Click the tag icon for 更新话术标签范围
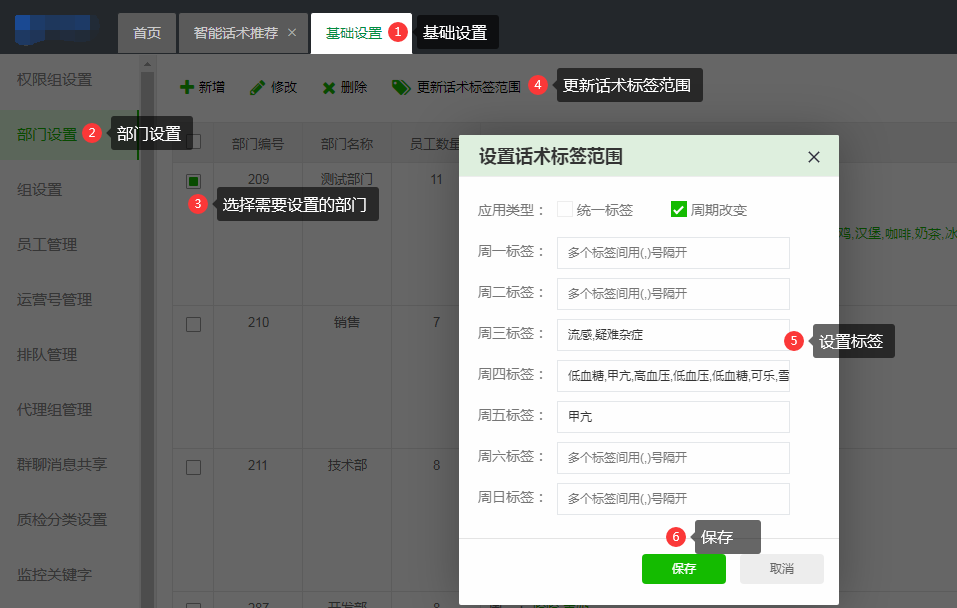Image resolution: width=957 pixels, height=608 pixels. 401,88
